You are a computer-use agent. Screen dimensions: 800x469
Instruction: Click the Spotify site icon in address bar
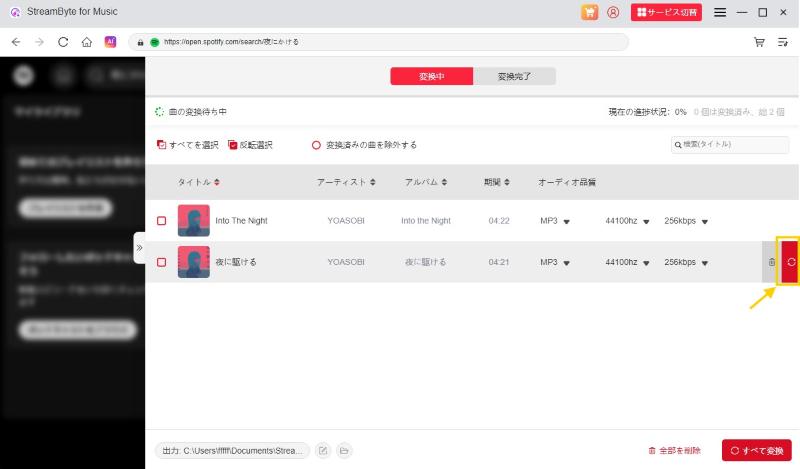(x=155, y=42)
